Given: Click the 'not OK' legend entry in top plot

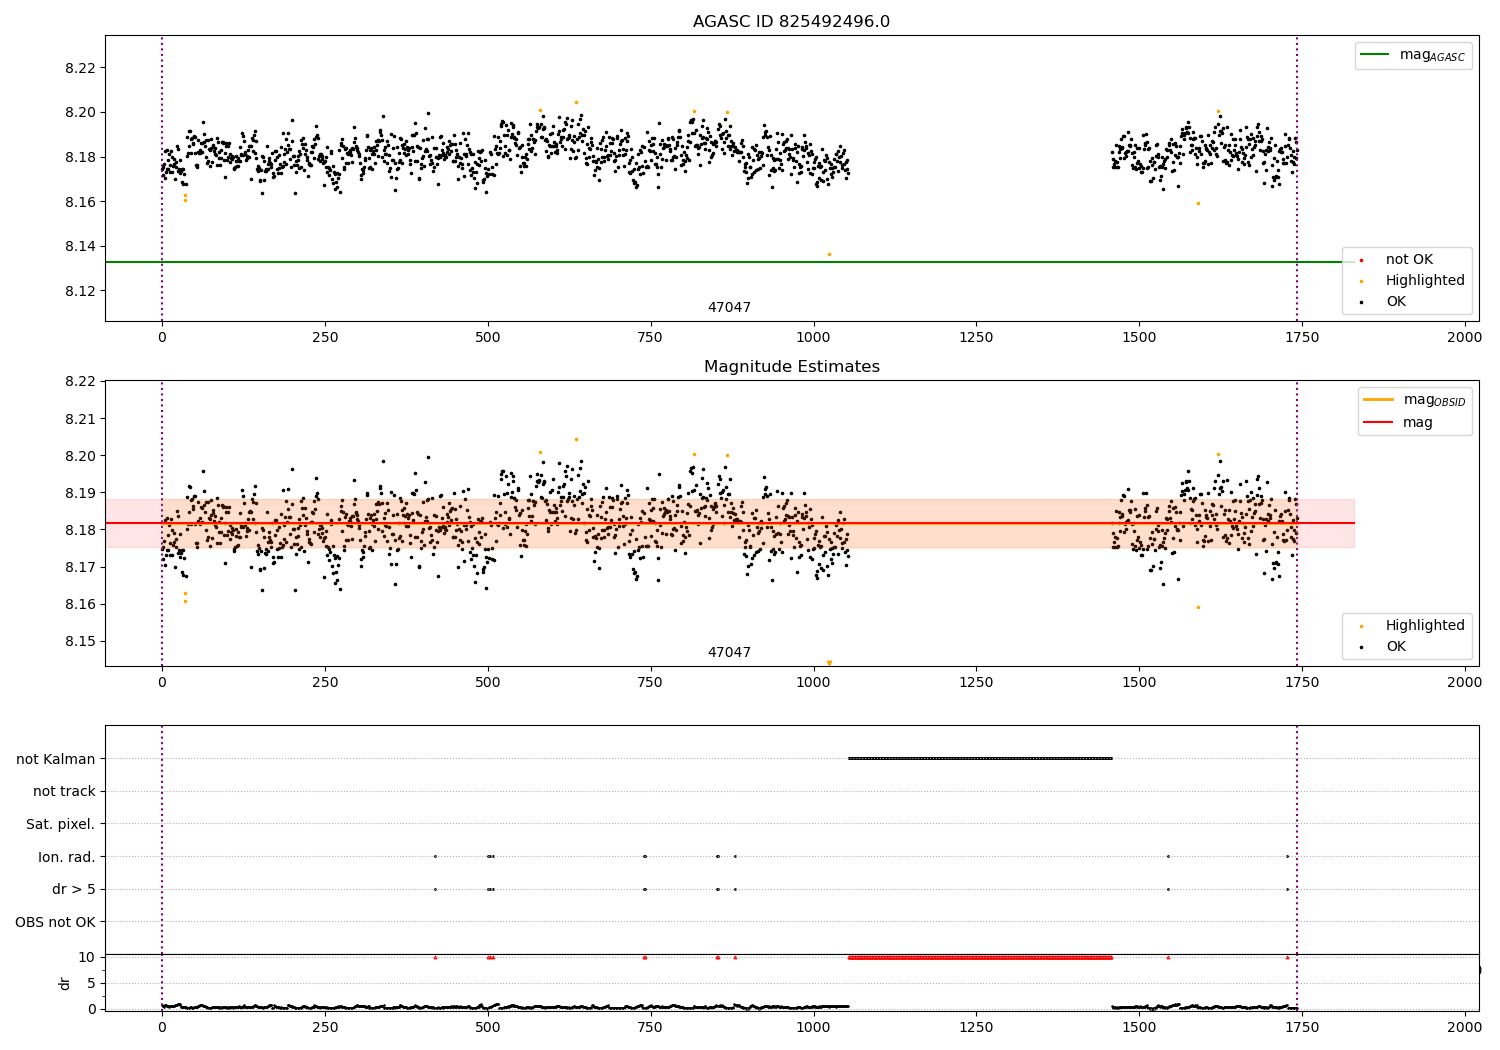Looking at the screenshot, I should tap(1398, 260).
